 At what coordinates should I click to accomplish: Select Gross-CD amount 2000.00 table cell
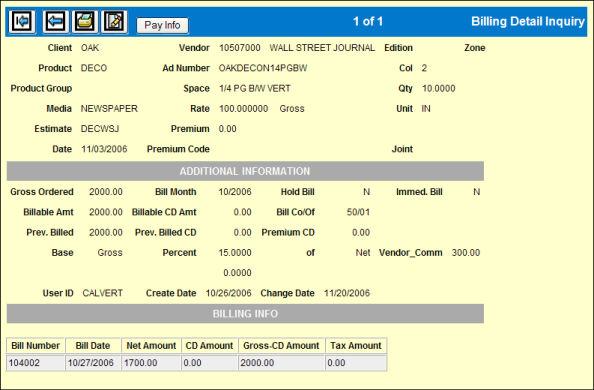(x=281, y=363)
